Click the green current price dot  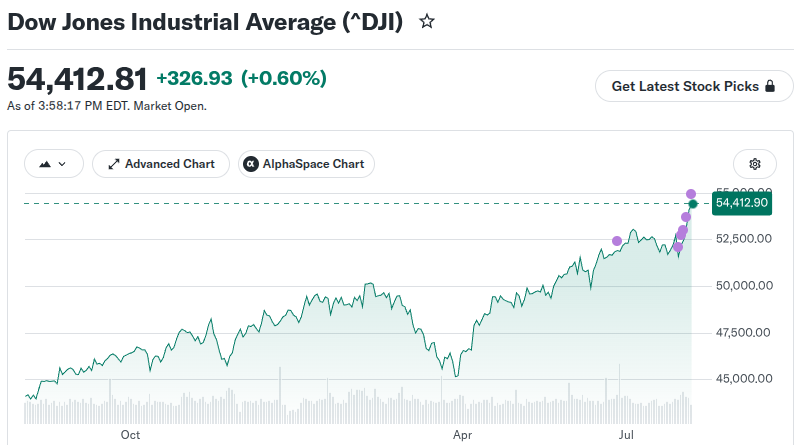pyautogui.click(x=693, y=204)
